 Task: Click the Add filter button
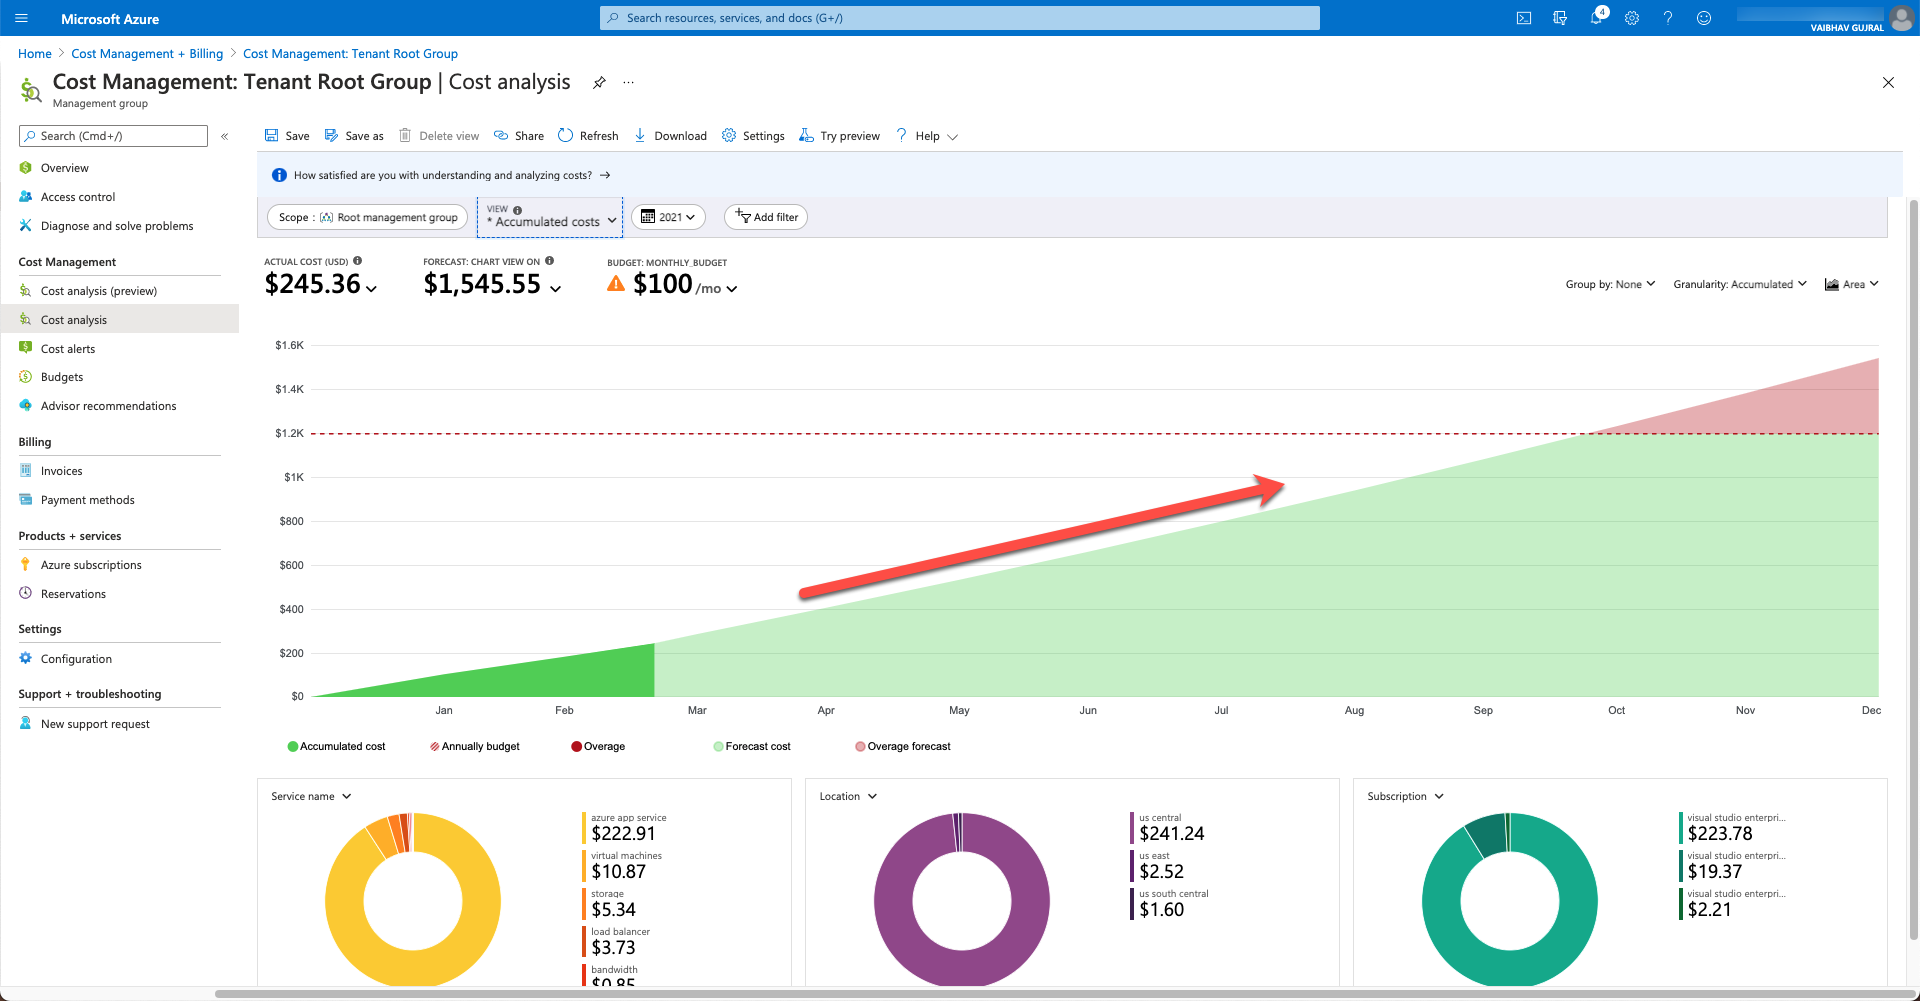pyautogui.click(x=766, y=217)
